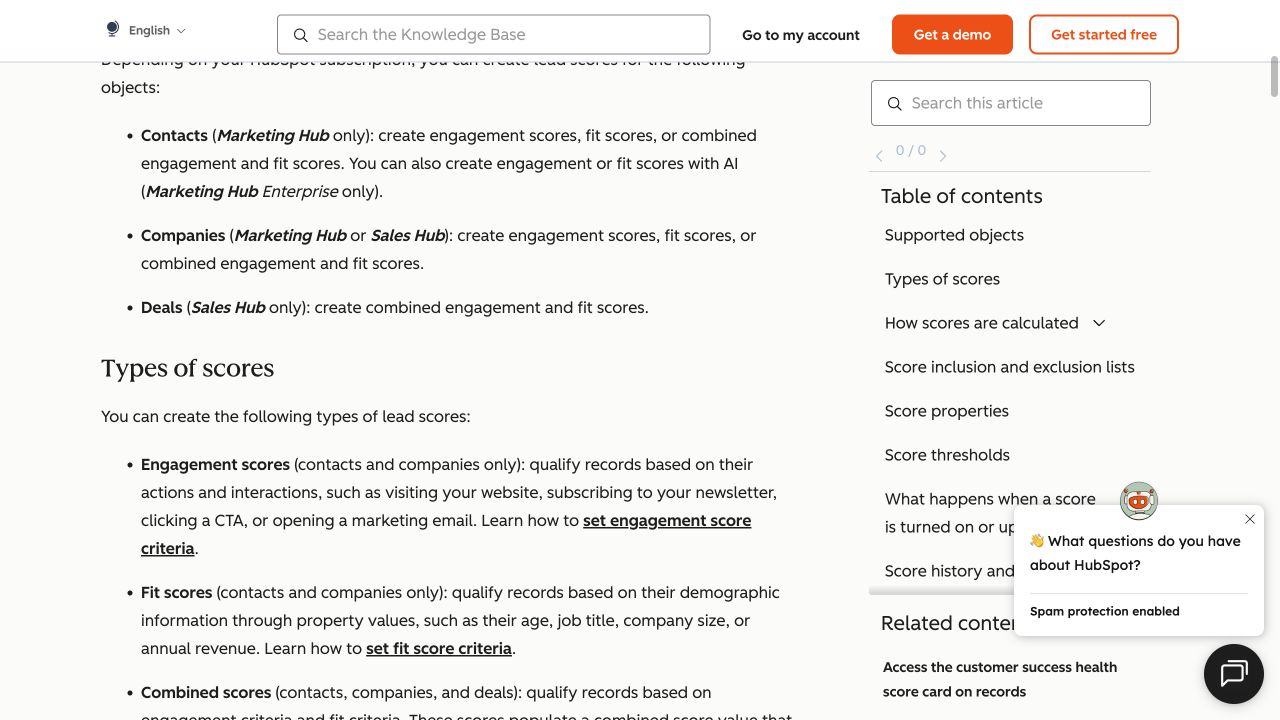Open the English language selector
This screenshot has width=1280, height=720.
point(146,31)
